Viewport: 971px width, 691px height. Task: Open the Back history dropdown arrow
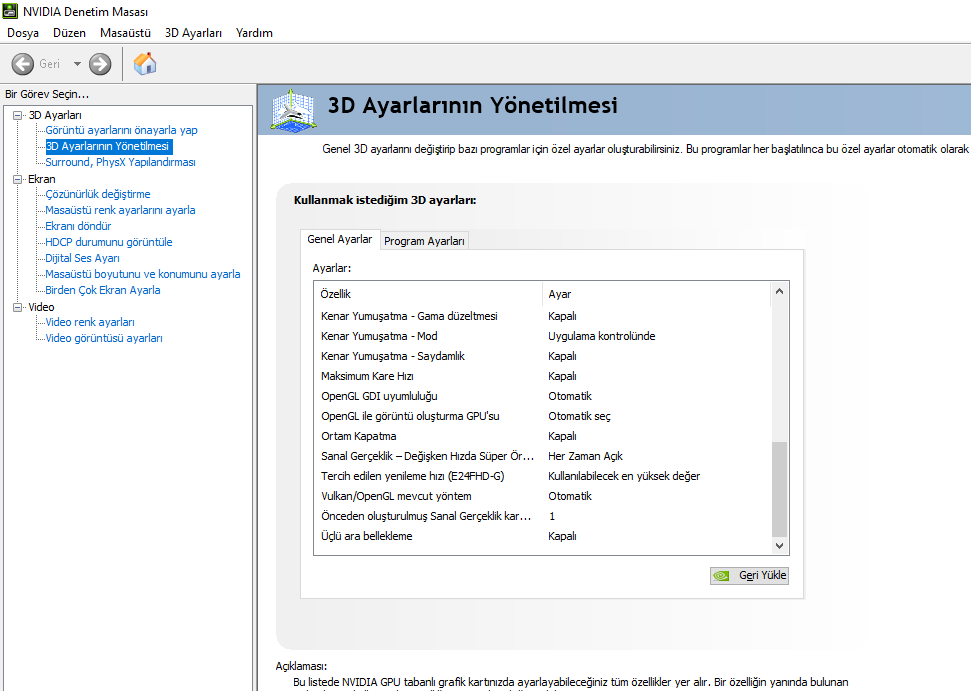coord(77,64)
